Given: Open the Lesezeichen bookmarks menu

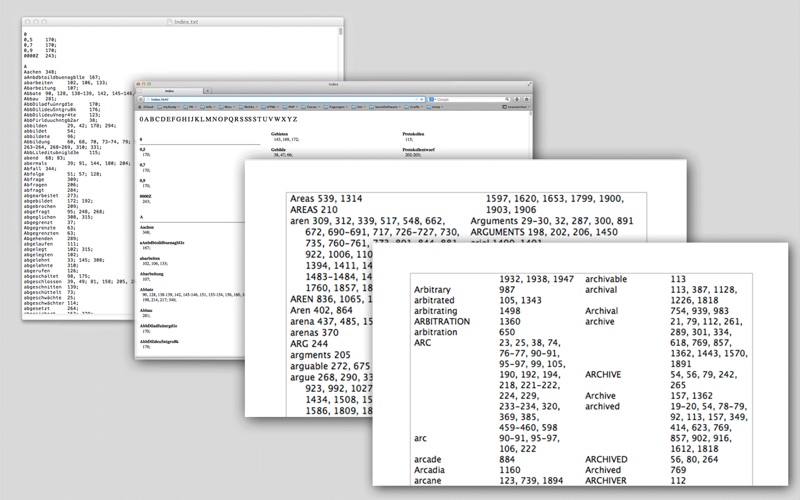Looking at the screenshot, I should pos(516,107).
